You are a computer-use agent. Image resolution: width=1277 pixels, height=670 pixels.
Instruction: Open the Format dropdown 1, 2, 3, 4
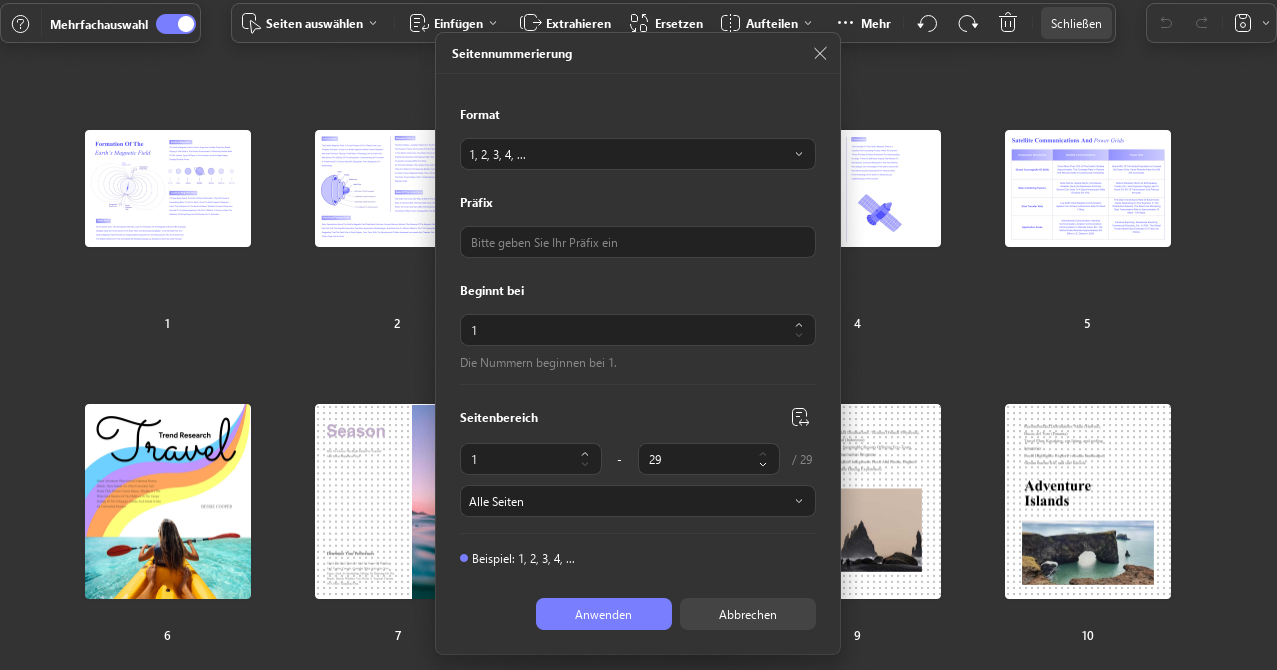point(638,154)
